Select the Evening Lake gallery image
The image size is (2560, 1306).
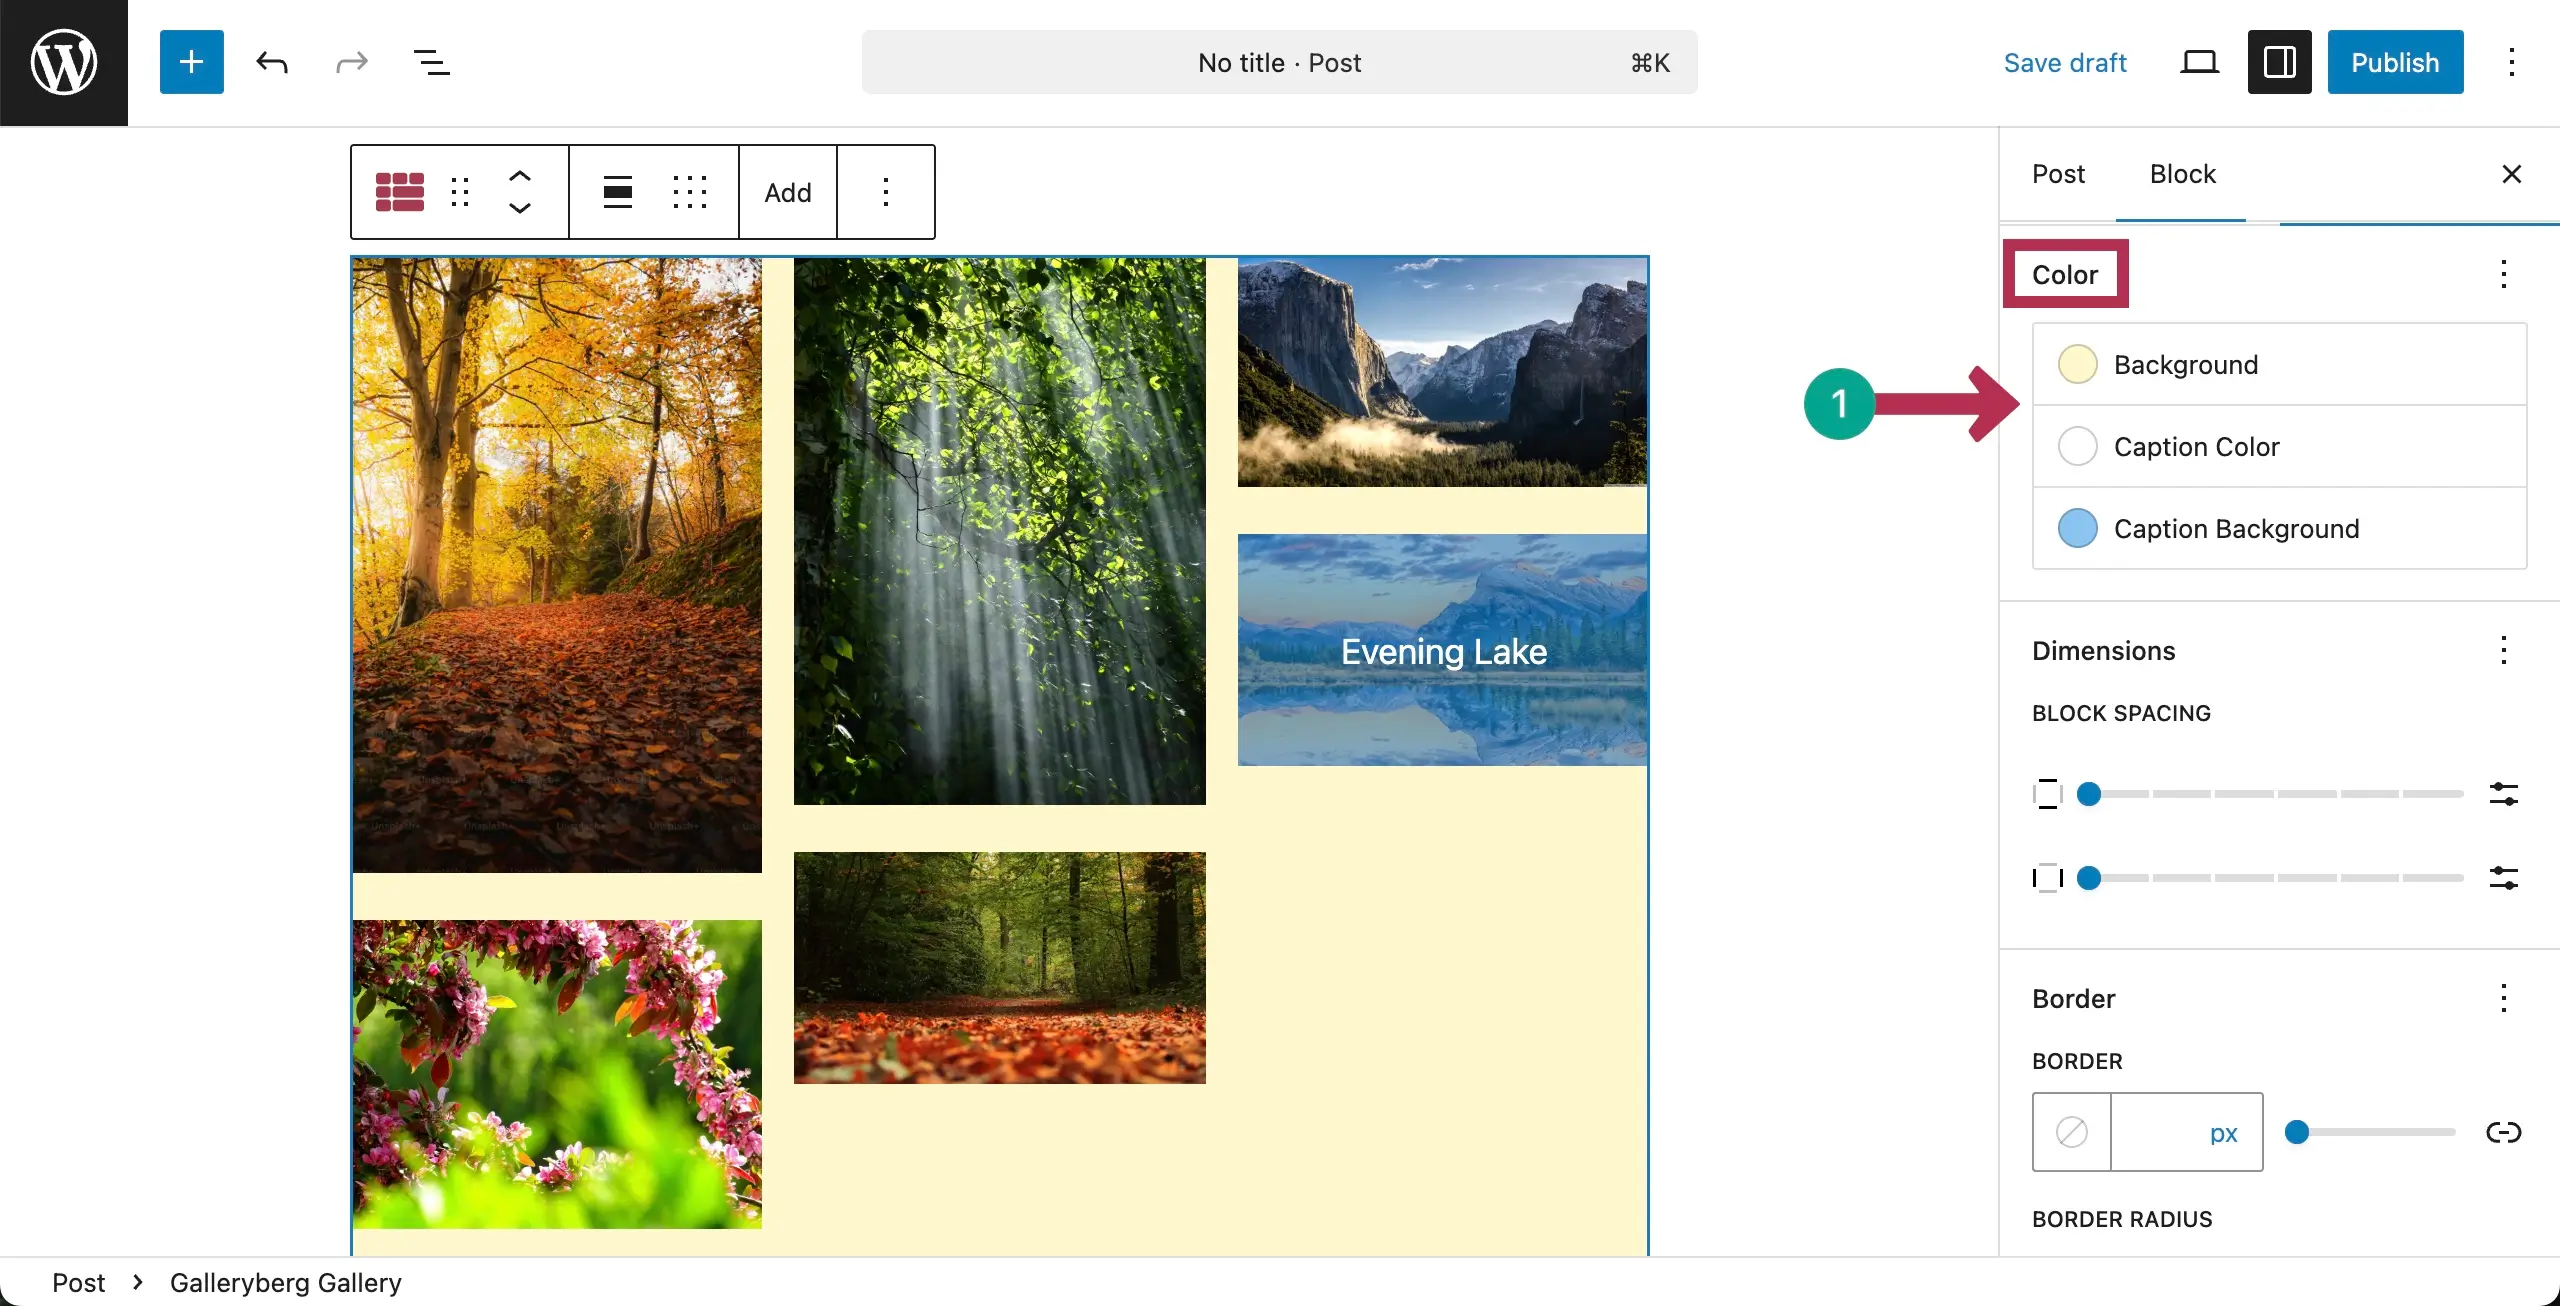[1442, 650]
